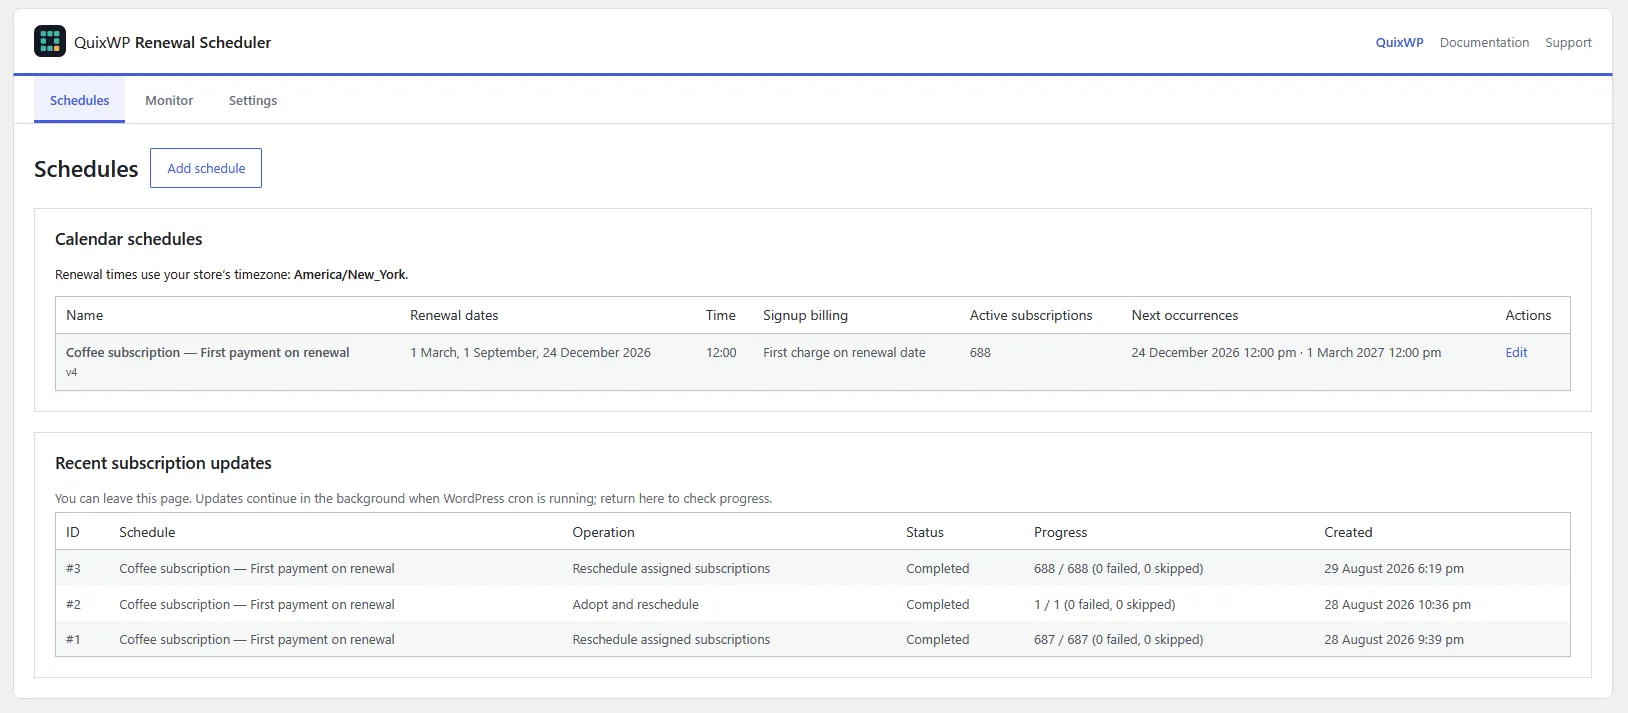Viewport: 1628px width, 713px height.
Task: Open the Schedules tab
Action: [x=79, y=100]
